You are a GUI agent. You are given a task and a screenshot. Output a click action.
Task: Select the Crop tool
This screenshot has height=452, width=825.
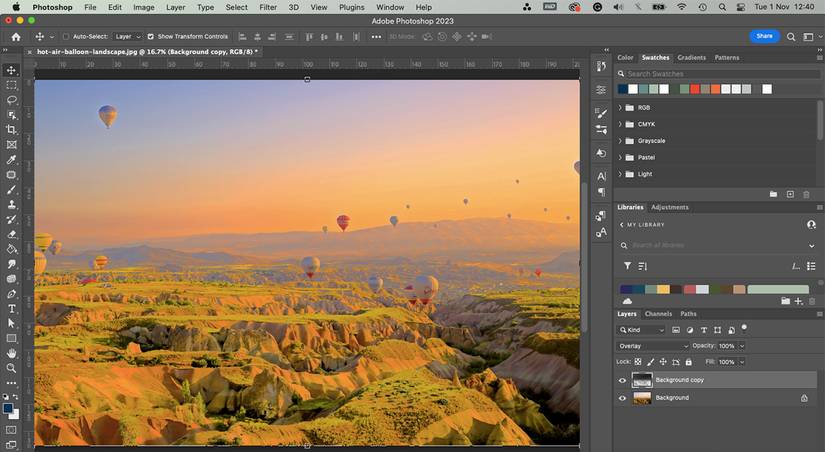pyautogui.click(x=11, y=129)
